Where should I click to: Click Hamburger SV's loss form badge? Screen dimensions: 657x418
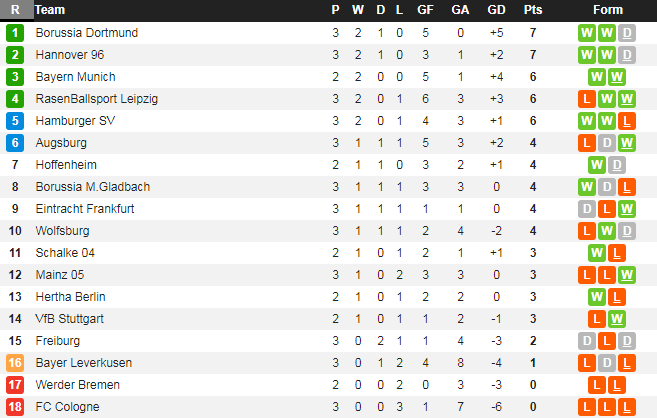627,121
